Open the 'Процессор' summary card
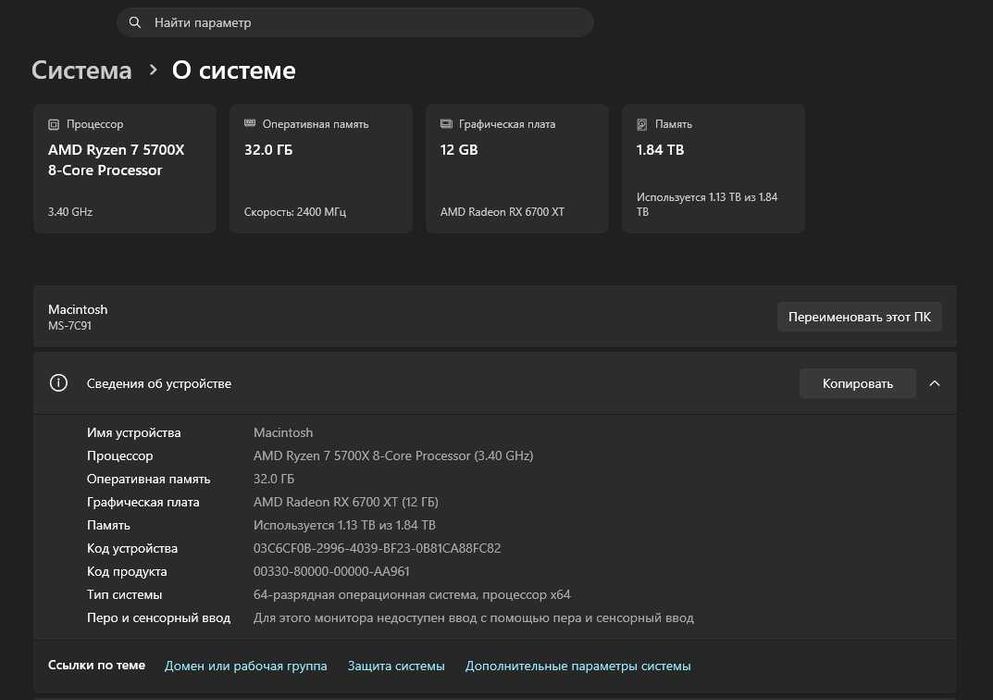The height and width of the screenshot is (700, 993). tap(125, 169)
